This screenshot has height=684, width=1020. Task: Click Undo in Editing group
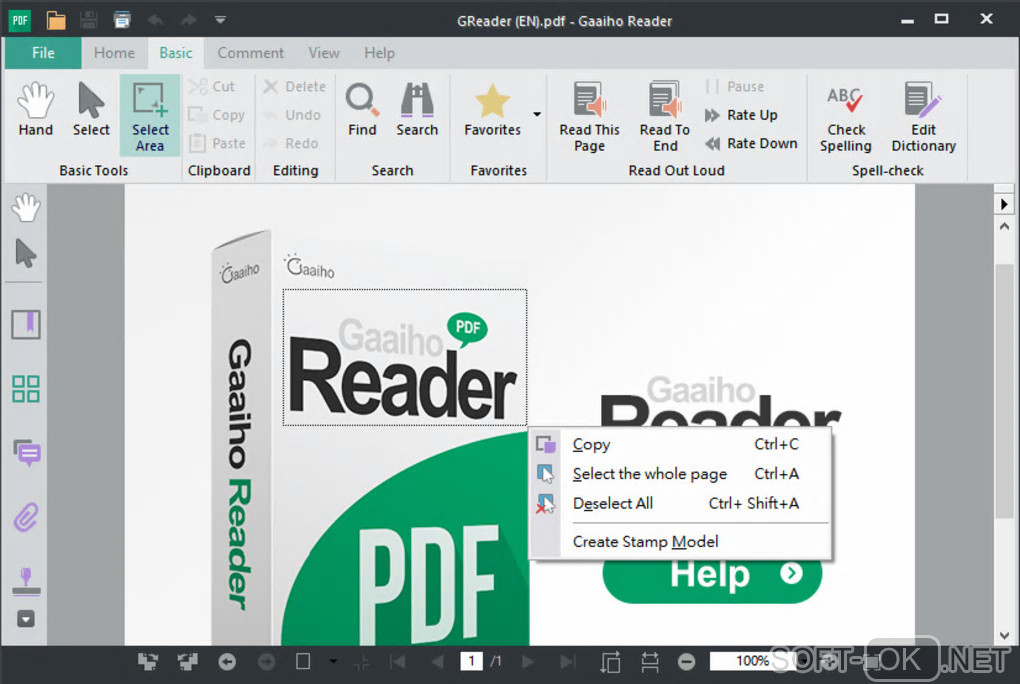coord(292,115)
